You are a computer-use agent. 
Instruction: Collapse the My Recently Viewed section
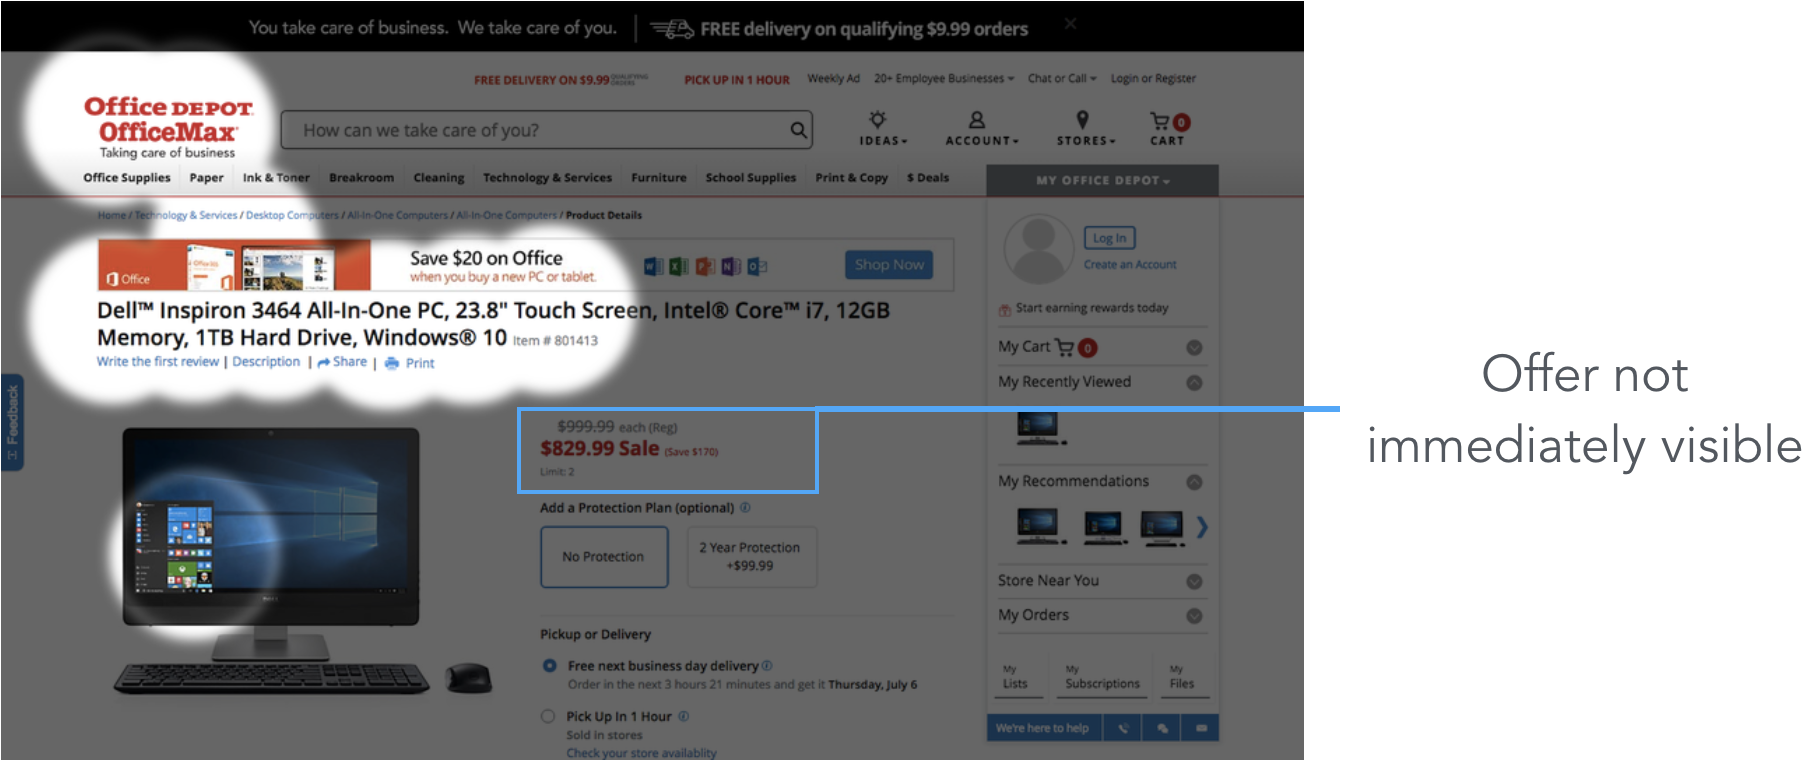[1194, 383]
